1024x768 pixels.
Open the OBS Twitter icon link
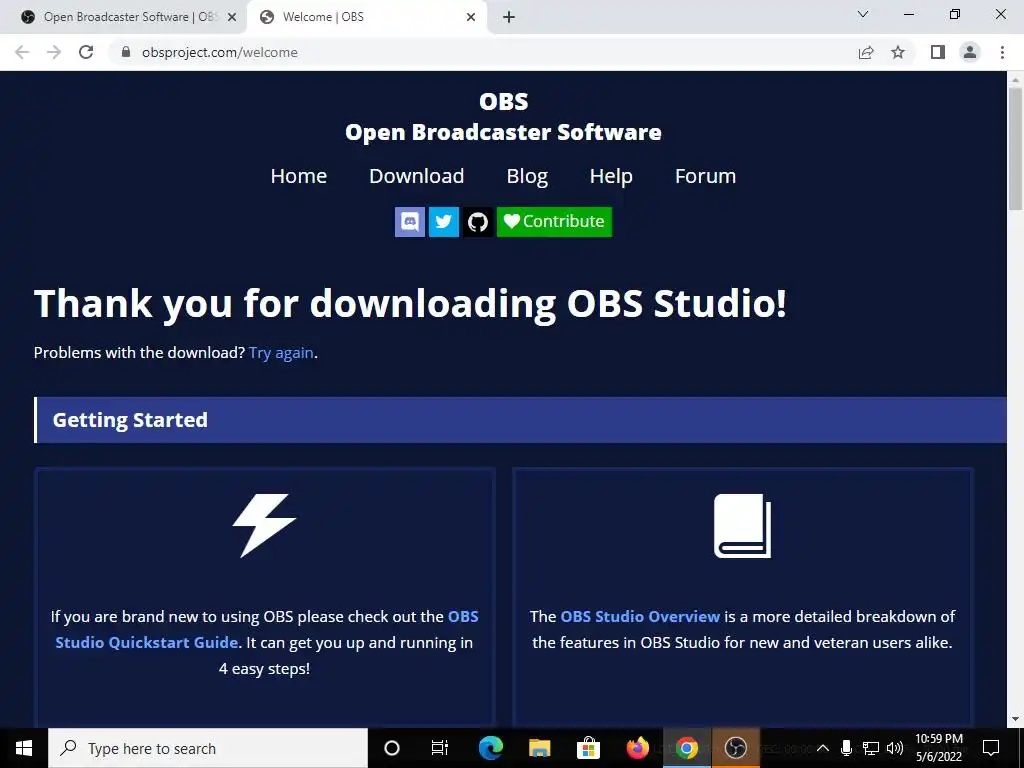pos(444,222)
